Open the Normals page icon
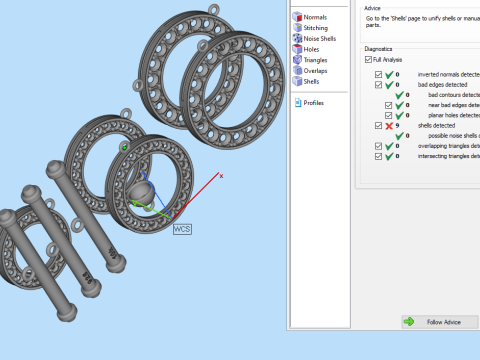Image resolution: width=480 pixels, height=360 pixels. click(297, 17)
